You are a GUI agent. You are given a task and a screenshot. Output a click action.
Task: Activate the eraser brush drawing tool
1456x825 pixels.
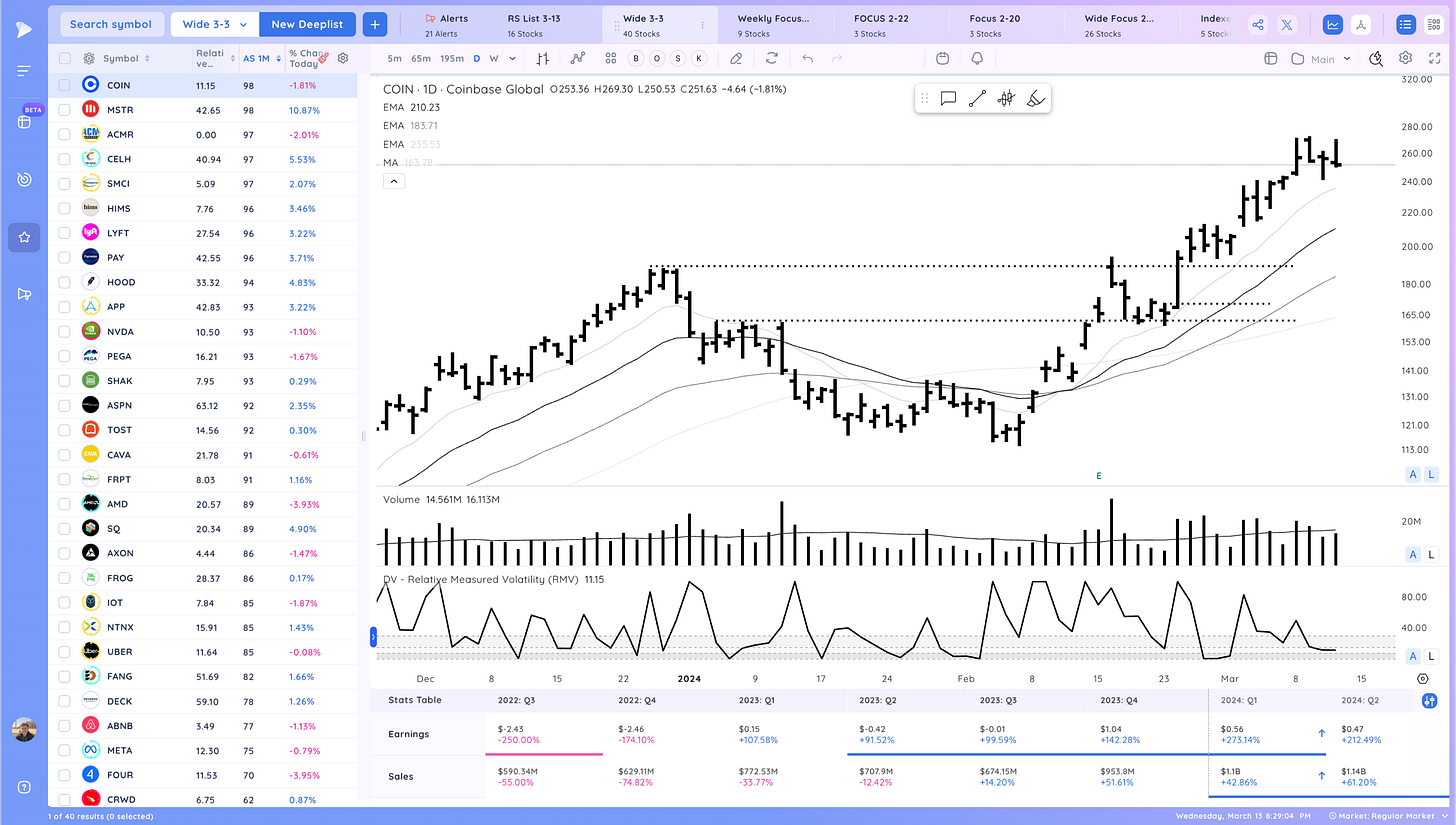[1036, 98]
